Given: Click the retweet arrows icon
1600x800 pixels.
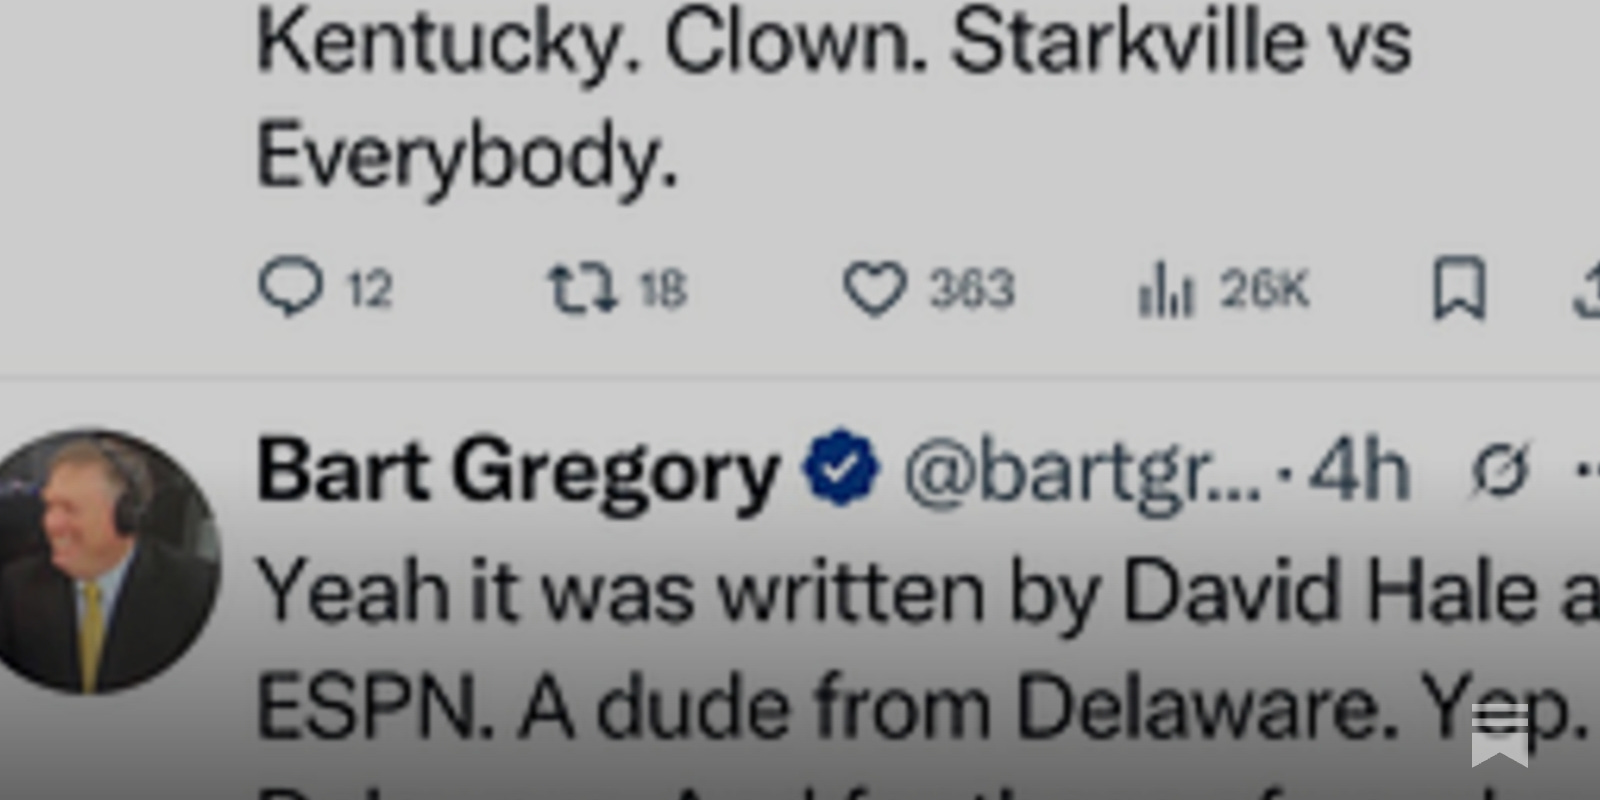Looking at the screenshot, I should point(582,288).
